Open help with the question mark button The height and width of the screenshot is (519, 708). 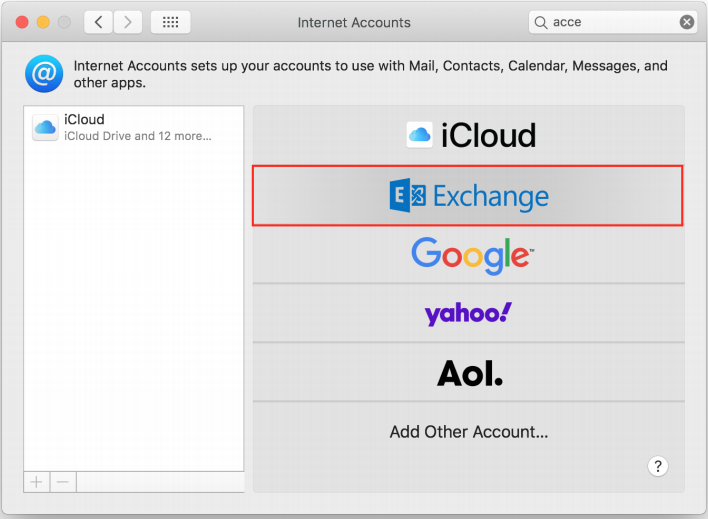658,466
